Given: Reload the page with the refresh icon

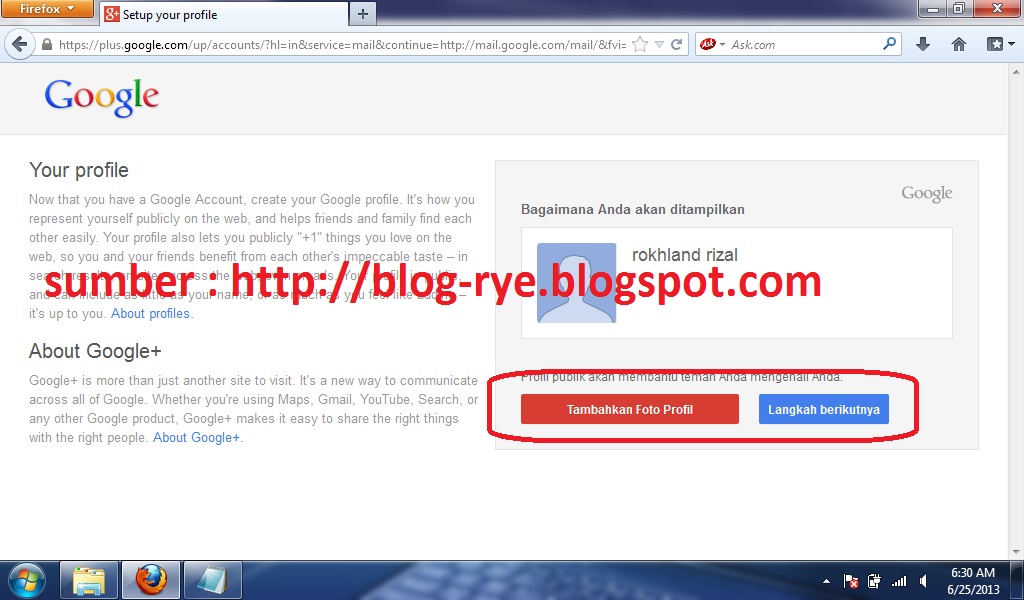Looking at the screenshot, I should click(x=677, y=44).
